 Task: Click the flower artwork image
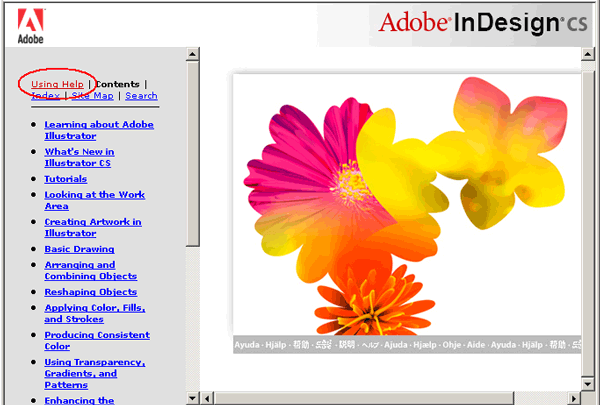[x=407, y=205]
